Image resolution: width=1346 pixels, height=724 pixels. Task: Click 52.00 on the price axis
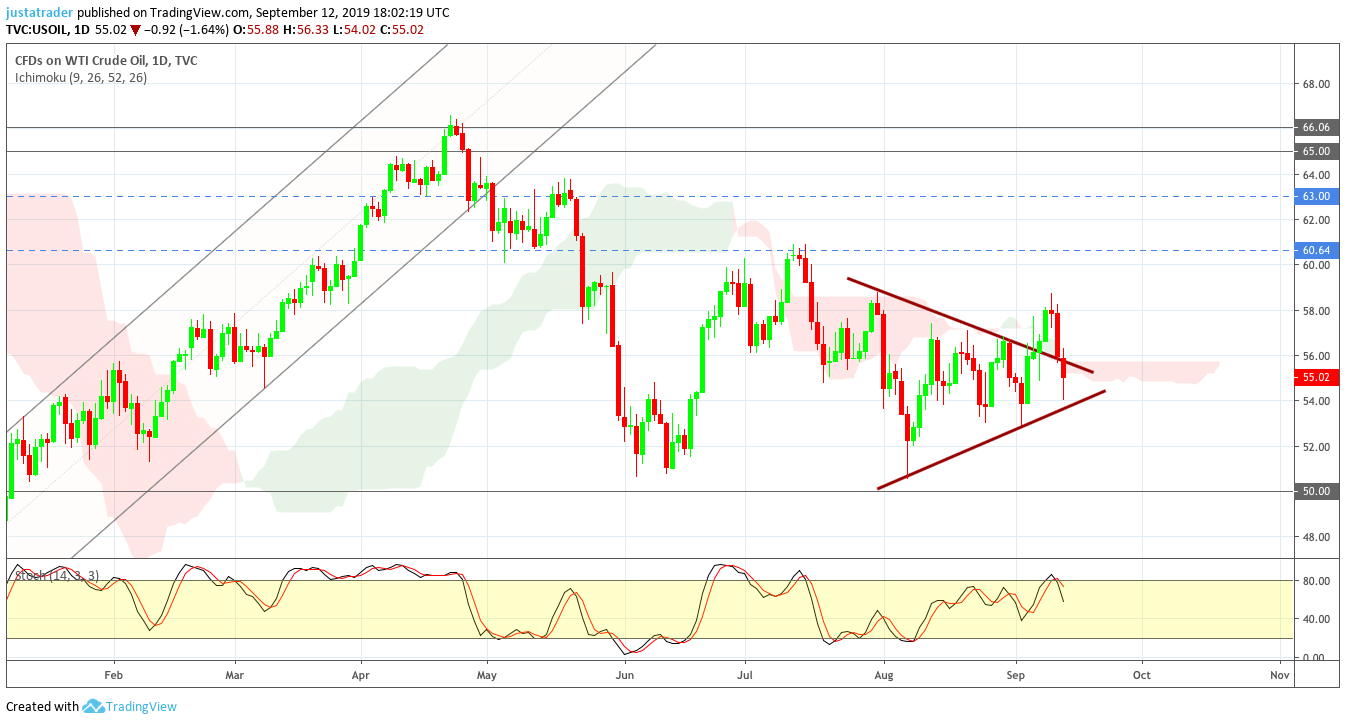[x=1316, y=447]
